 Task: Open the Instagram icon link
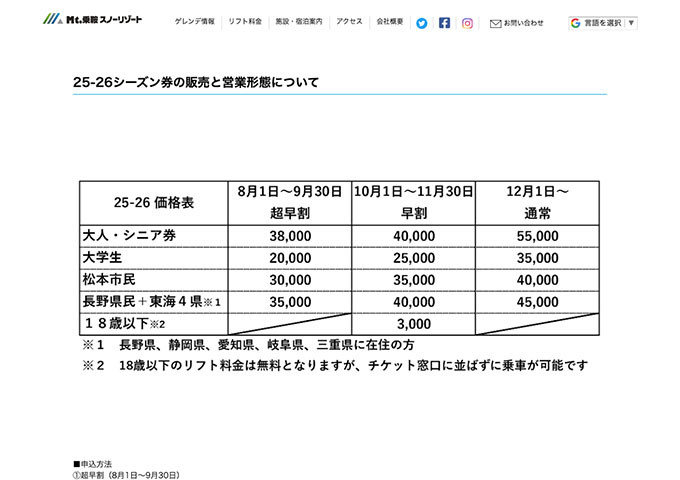point(467,23)
